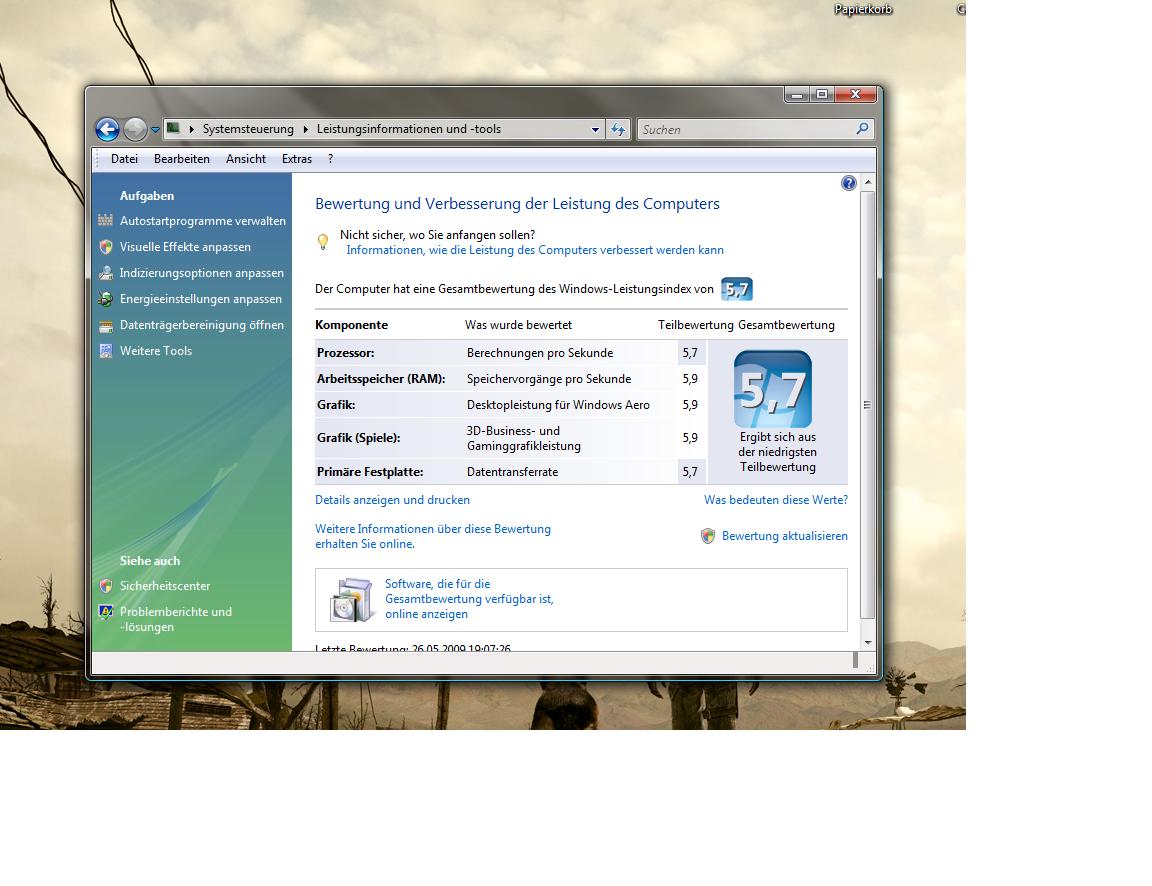1152x886 pixels.
Task: Click the shield icon beside Bewertung aktualisieren
Action: coord(708,536)
